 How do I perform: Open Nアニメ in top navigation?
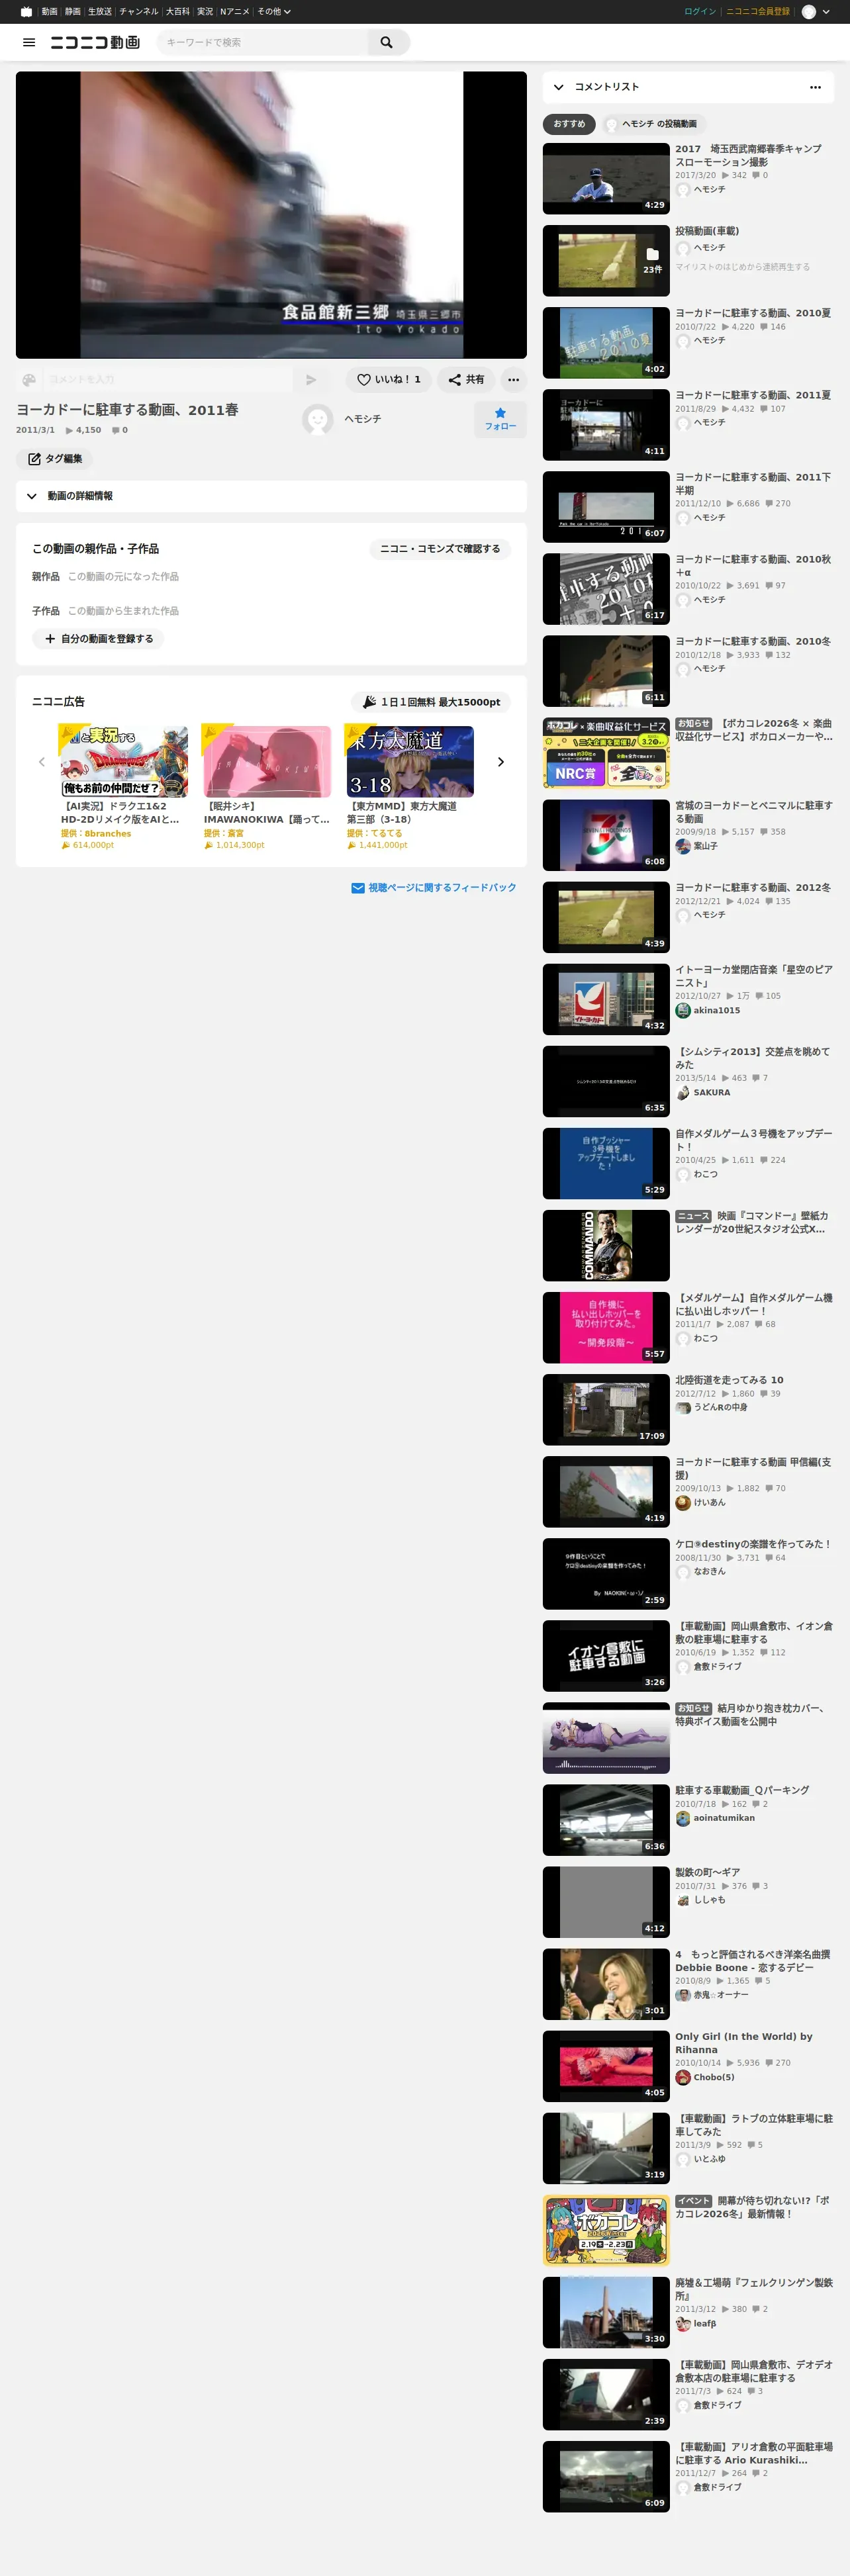[235, 12]
